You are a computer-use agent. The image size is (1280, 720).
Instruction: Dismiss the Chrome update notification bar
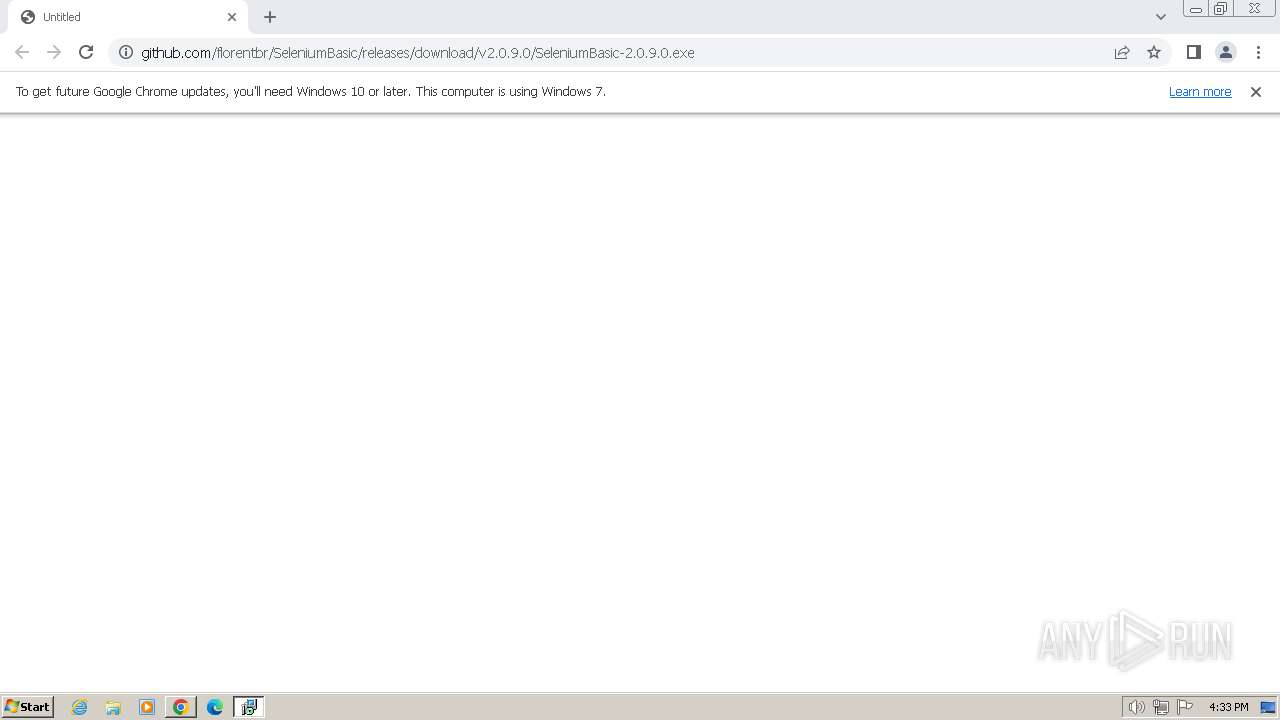(1256, 91)
